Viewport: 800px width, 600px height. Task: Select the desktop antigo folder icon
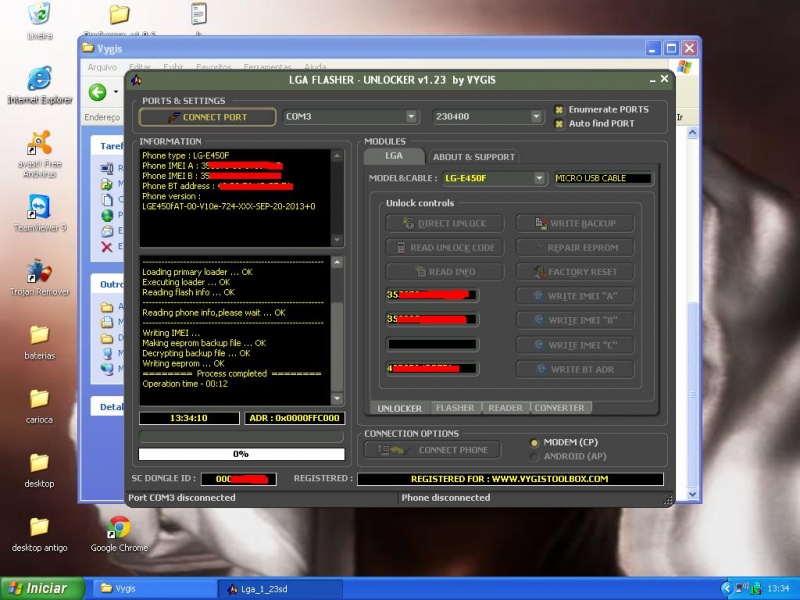pyautogui.click(x=39, y=534)
